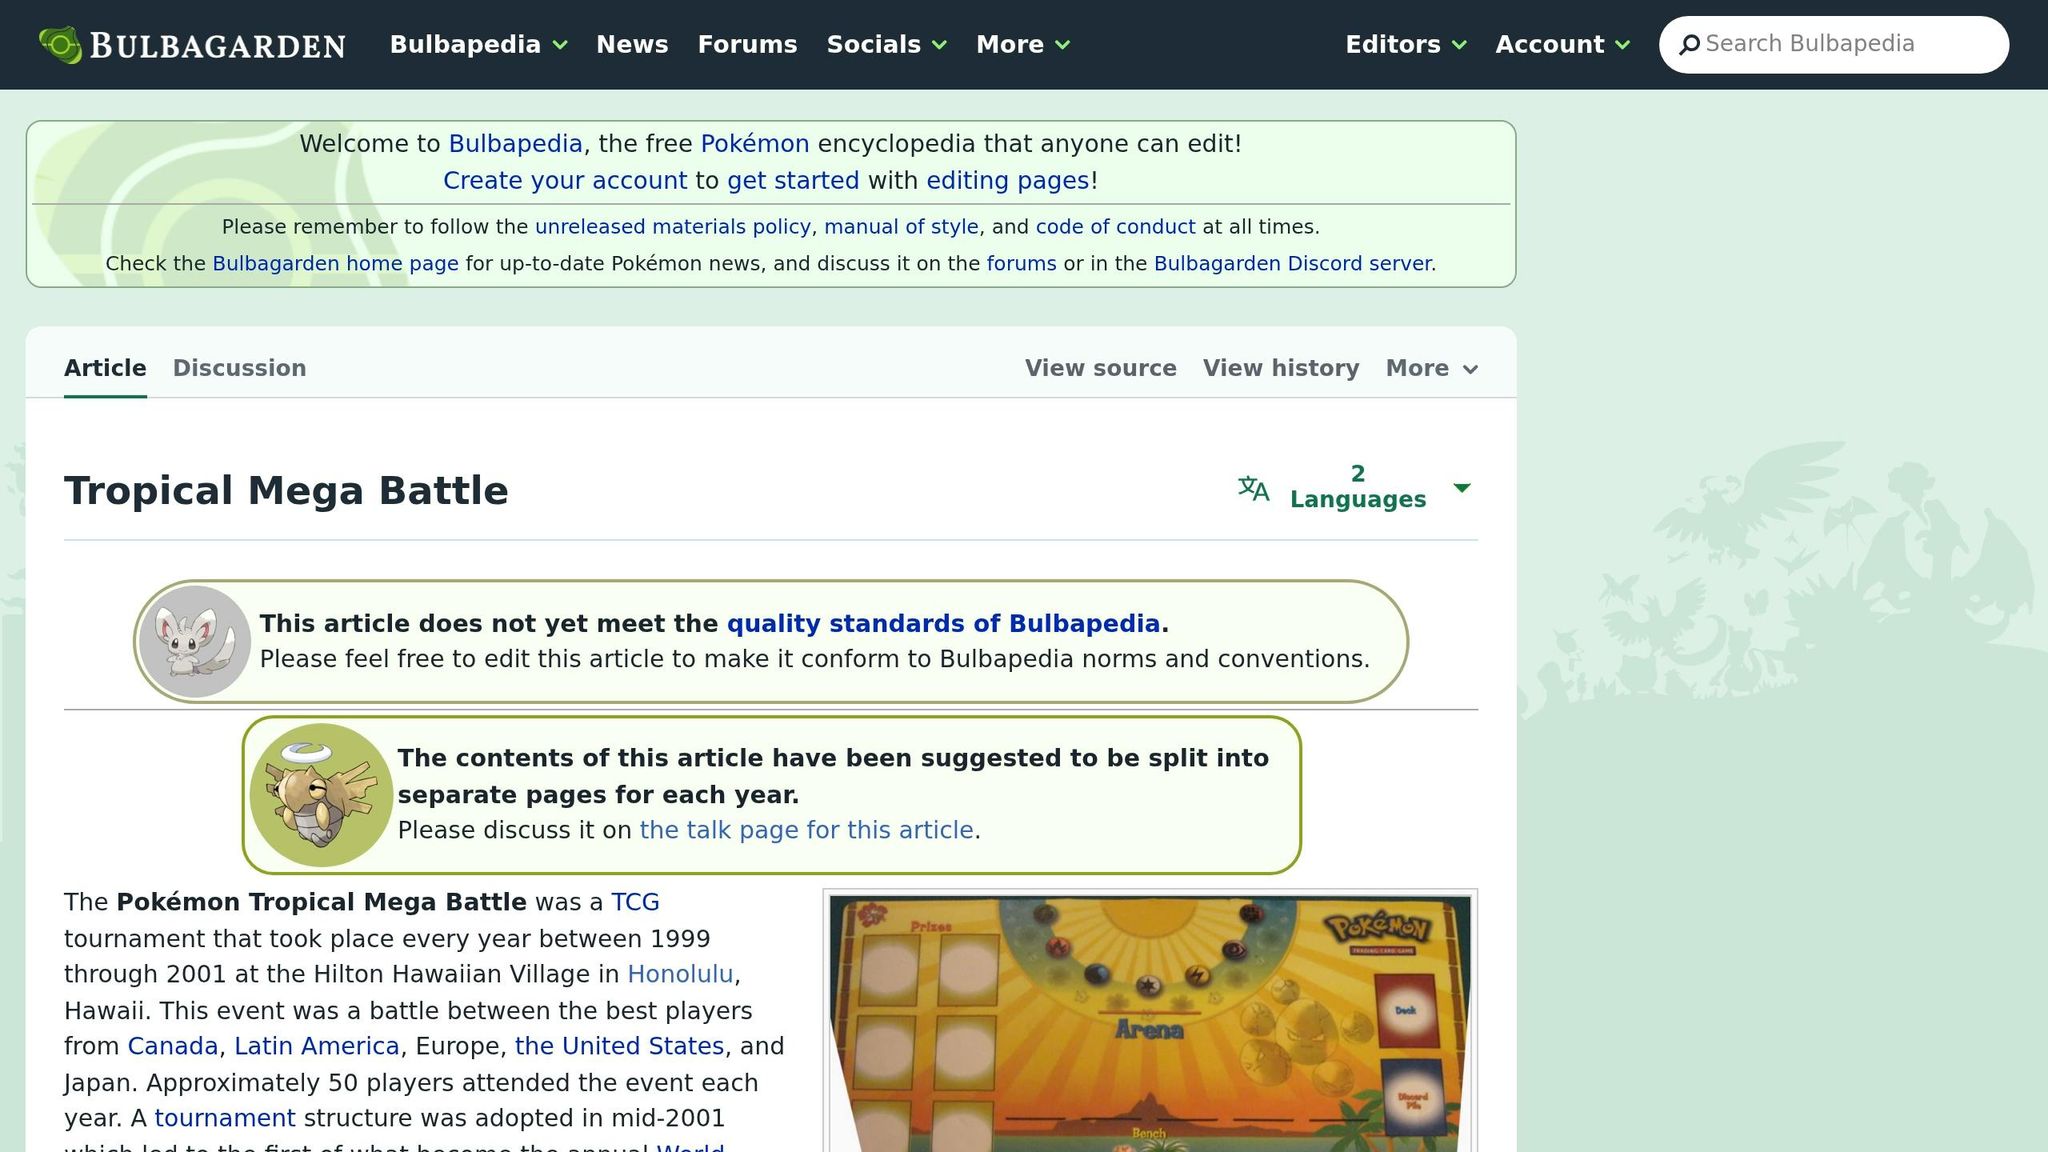Click the Create your account link
This screenshot has height=1152, width=2048.
pyautogui.click(x=565, y=181)
